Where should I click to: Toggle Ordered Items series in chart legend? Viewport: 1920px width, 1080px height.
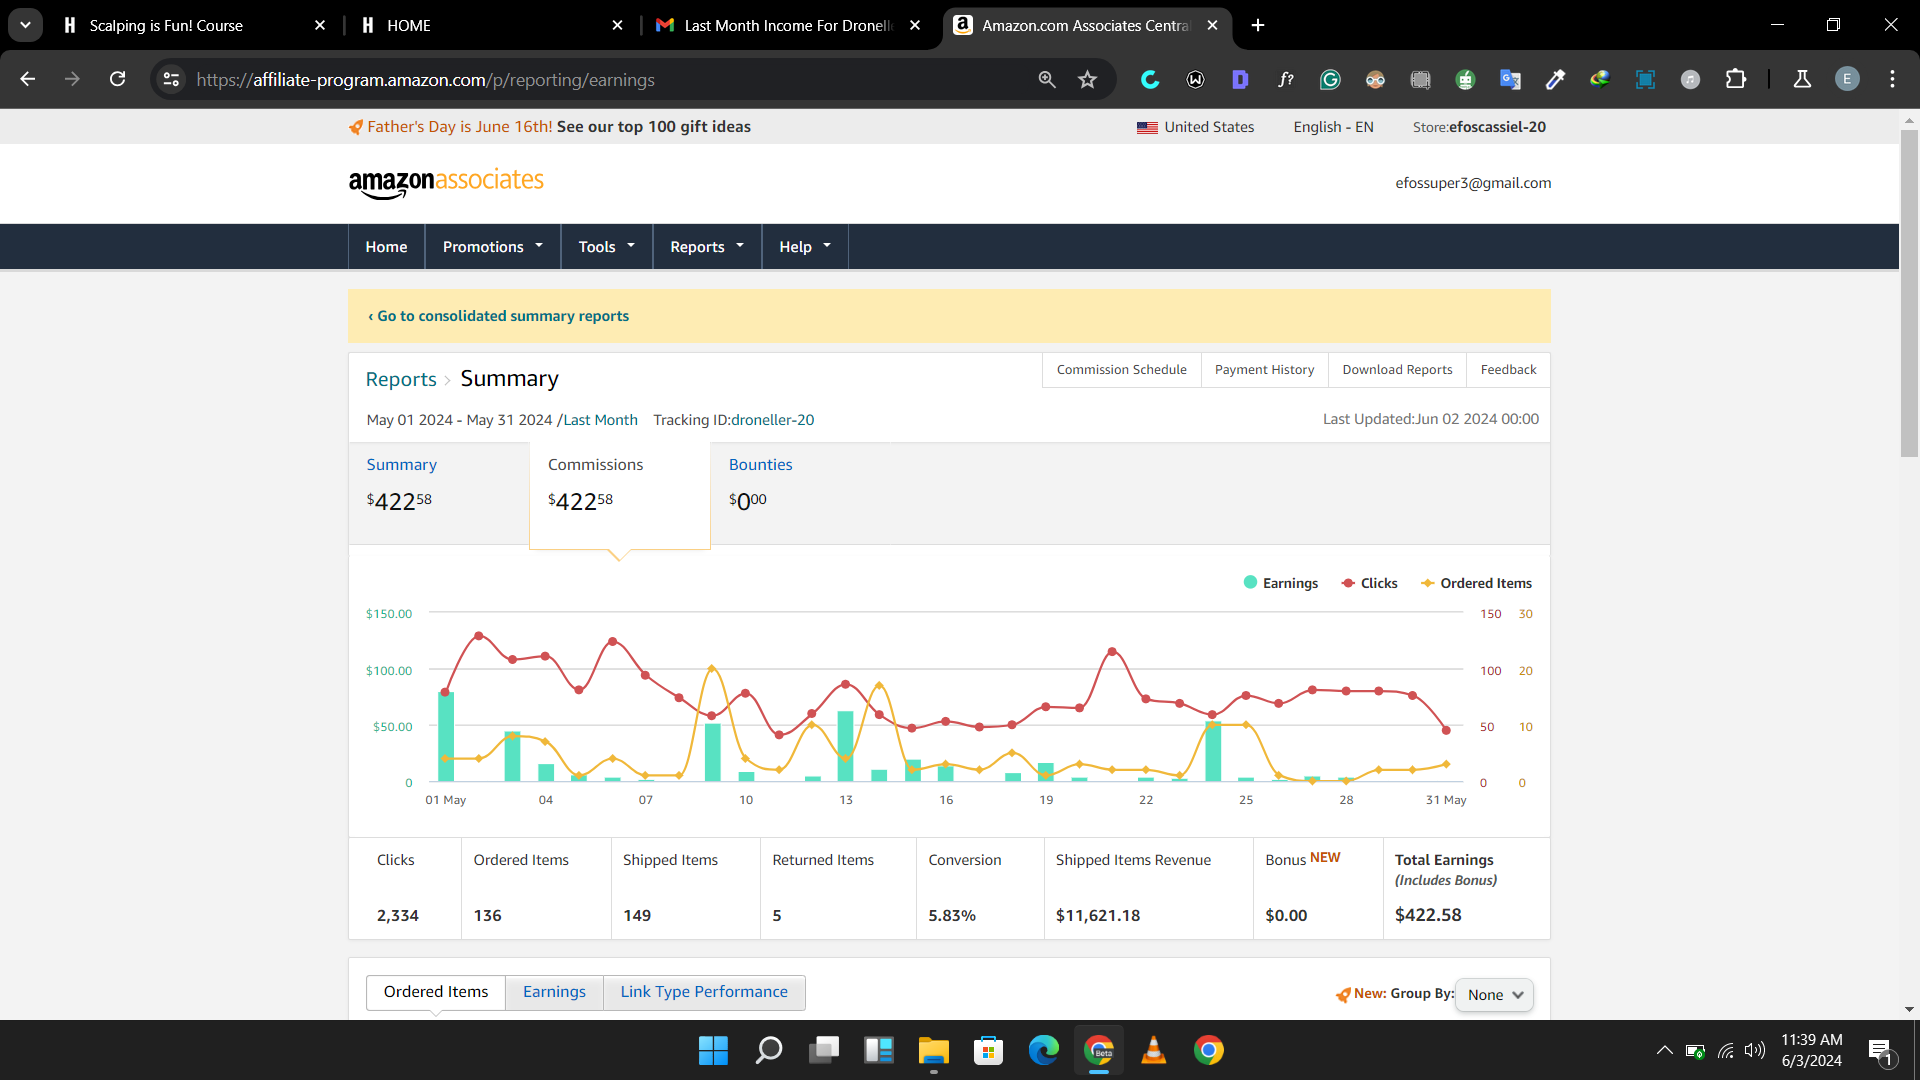coord(1476,583)
